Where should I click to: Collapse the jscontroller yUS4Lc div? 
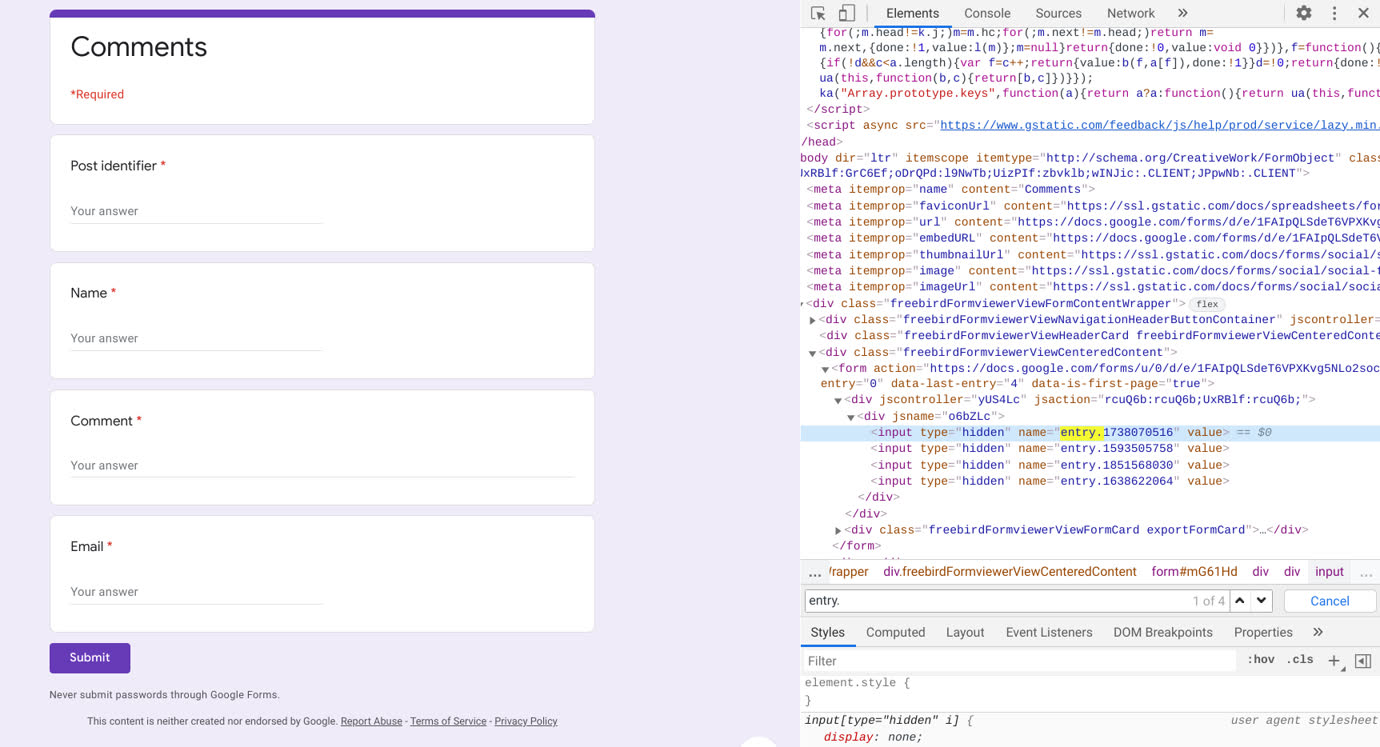(x=838, y=401)
